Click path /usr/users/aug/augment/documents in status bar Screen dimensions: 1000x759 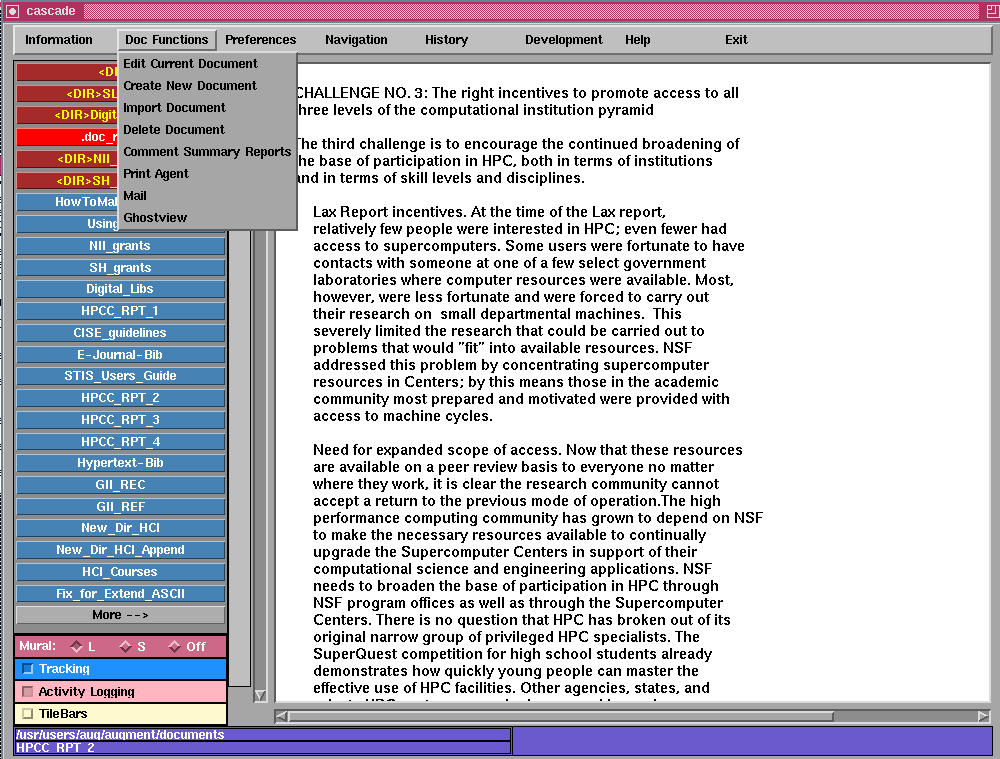click(x=121, y=735)
